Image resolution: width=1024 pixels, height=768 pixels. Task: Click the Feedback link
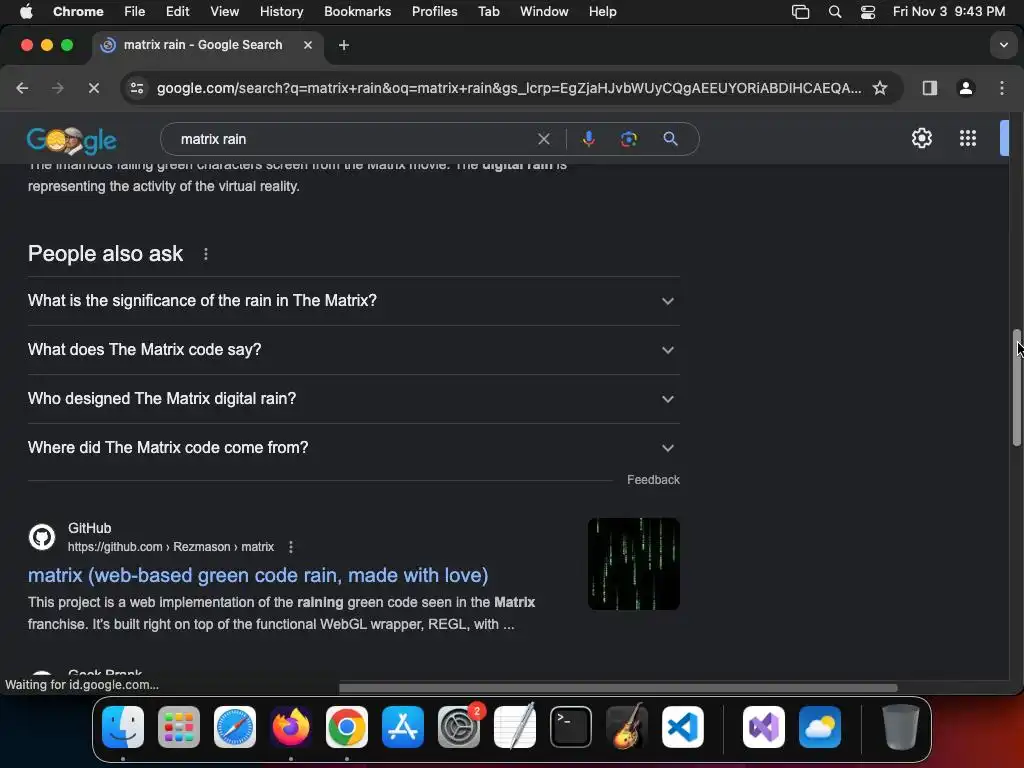pos(653,479)
